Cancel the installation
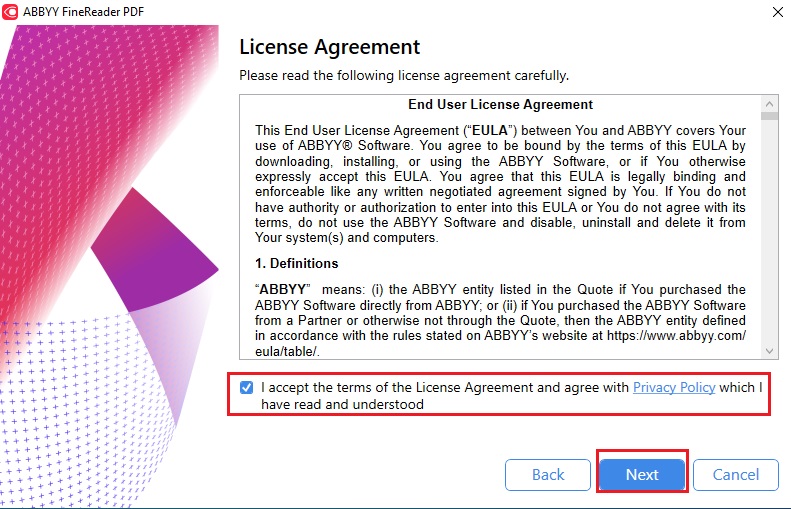The width and height of the screenshot is (791, 509). 736,474
